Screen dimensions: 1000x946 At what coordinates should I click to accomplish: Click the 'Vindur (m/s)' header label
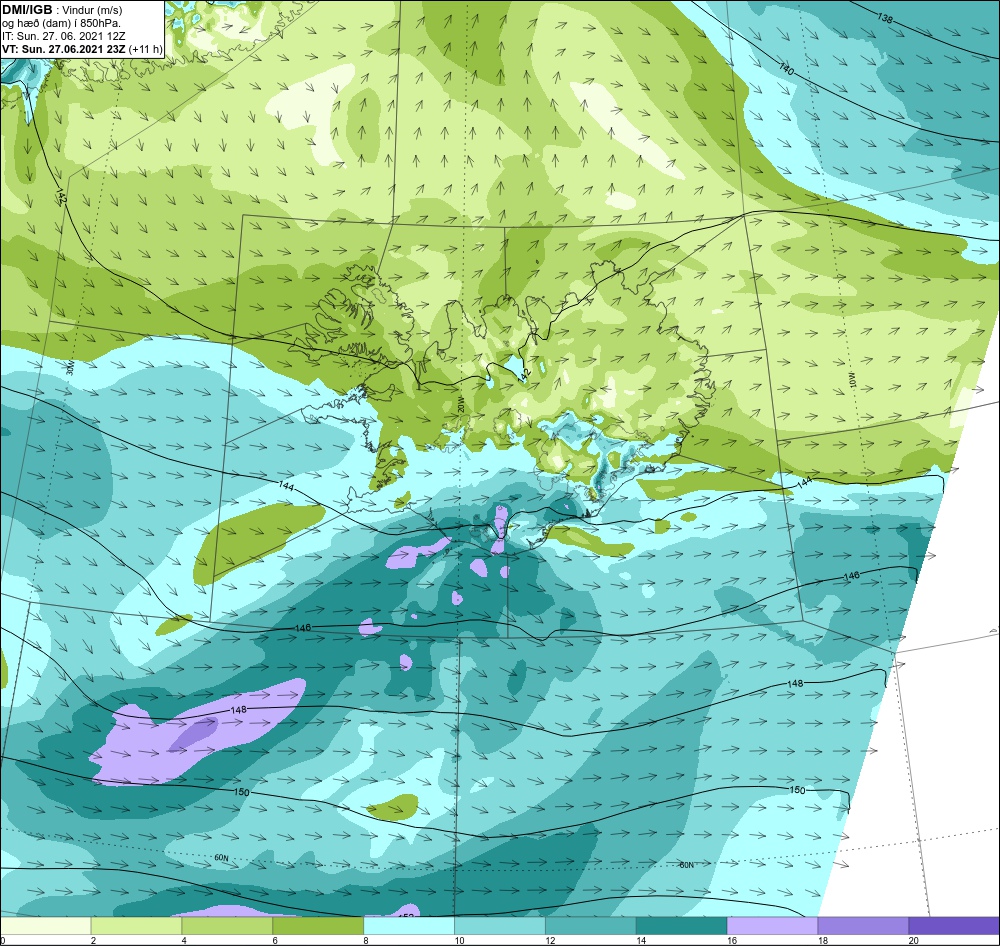pos(92,10)
